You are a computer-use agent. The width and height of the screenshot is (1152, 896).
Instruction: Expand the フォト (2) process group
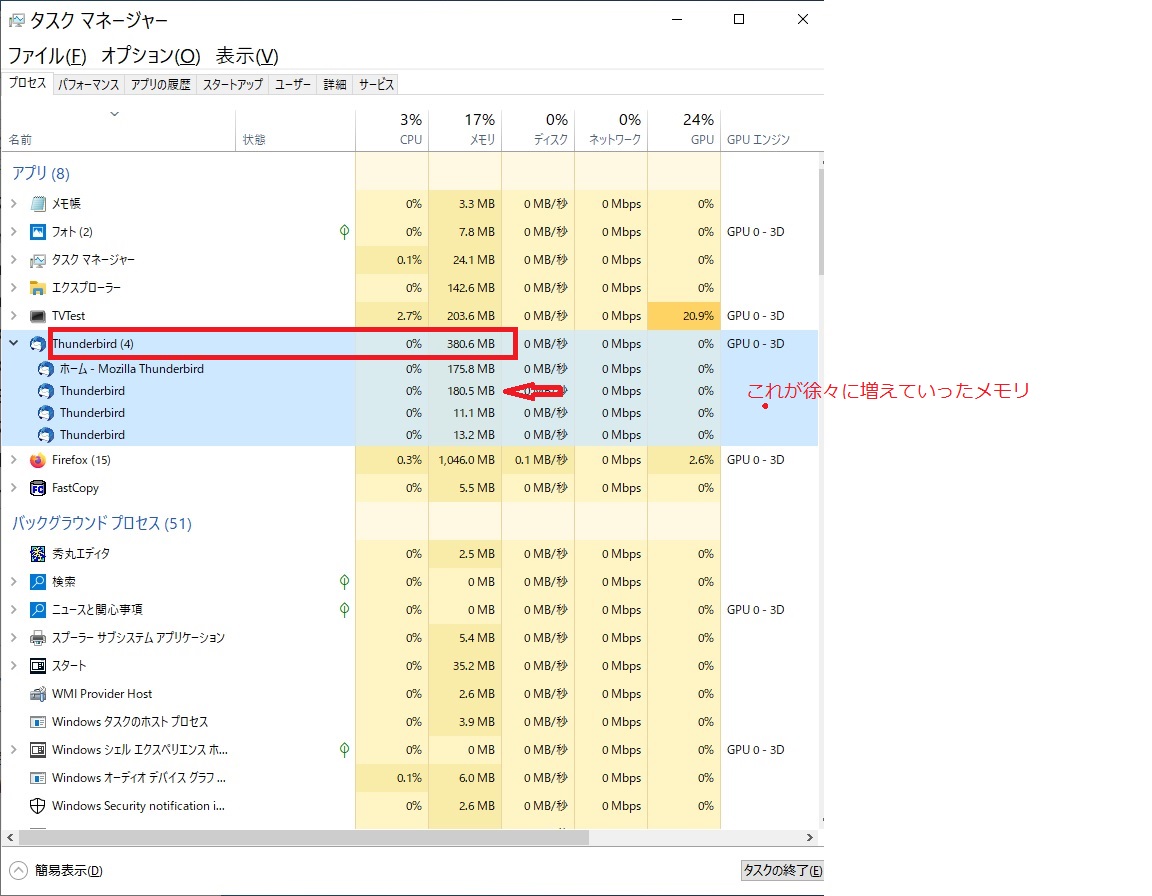click(14, 232)
